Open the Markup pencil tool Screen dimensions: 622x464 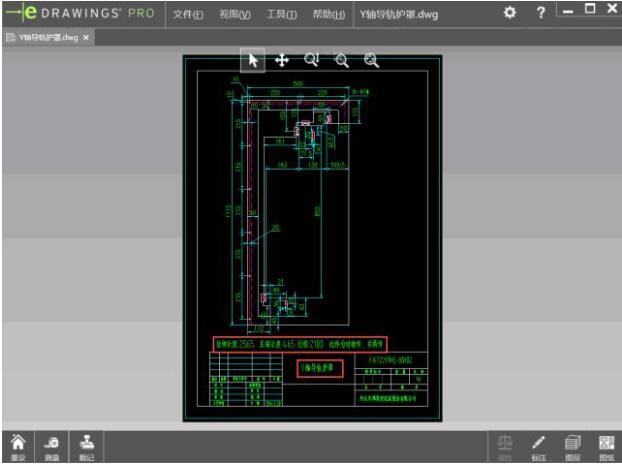coord(539,445)
